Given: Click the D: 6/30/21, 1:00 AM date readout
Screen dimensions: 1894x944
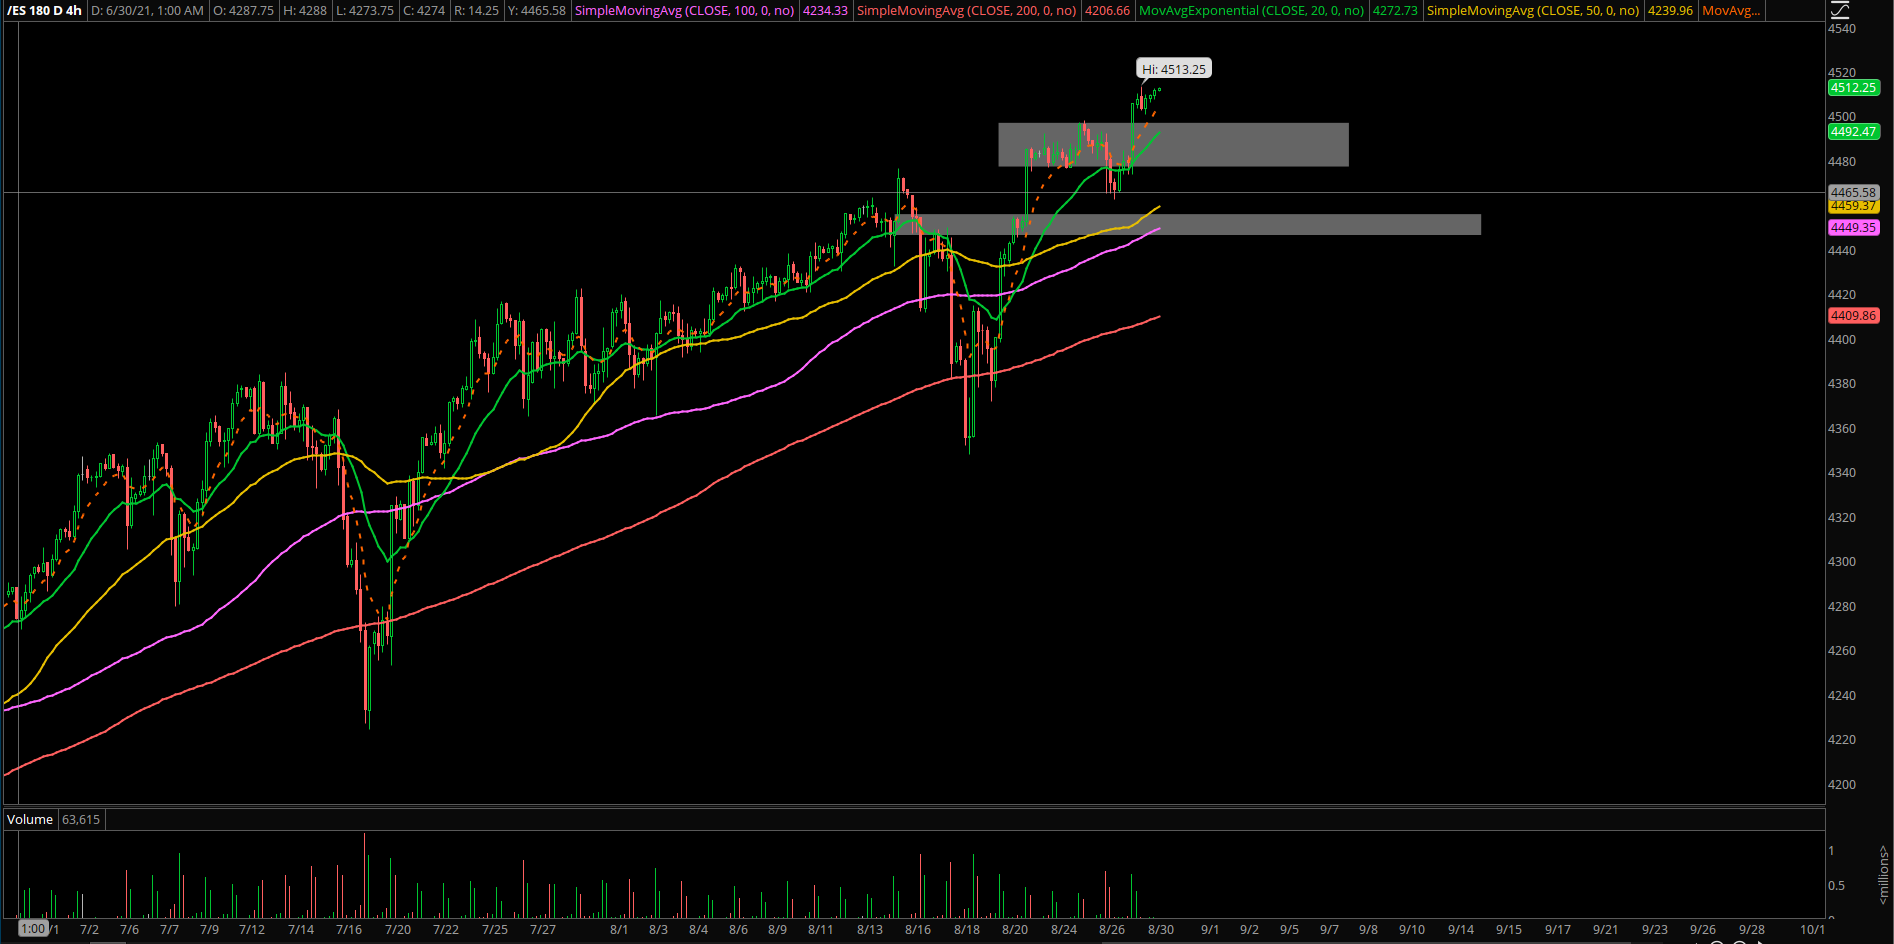Looking at the screenshot, I should (x=147, y=10).
